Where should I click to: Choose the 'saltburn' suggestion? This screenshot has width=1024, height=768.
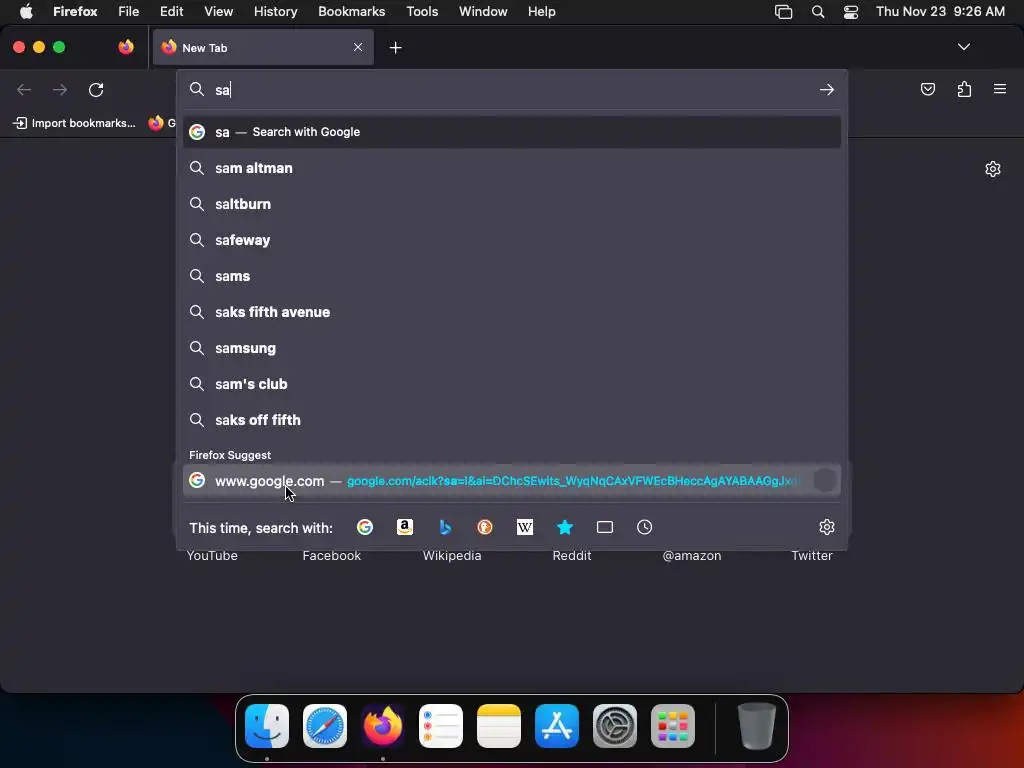(512, 204)
